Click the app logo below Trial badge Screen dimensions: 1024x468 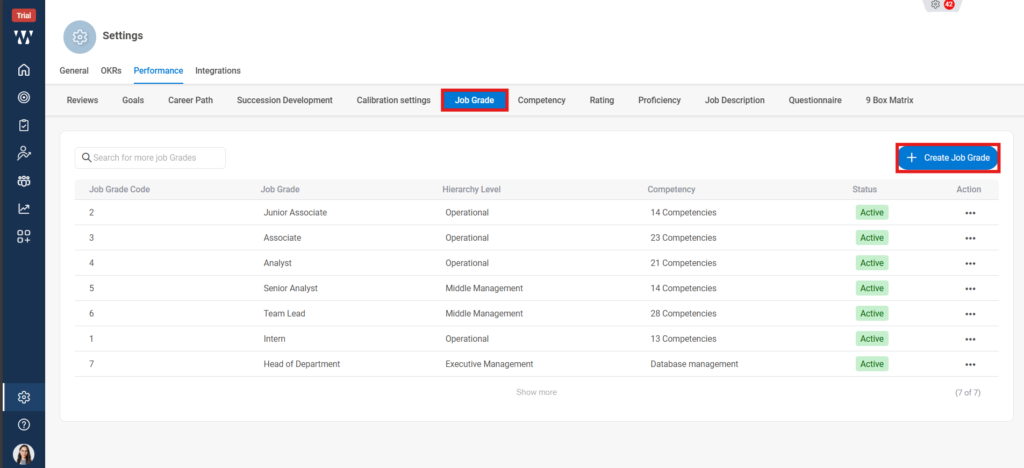(x=24, y=37)
